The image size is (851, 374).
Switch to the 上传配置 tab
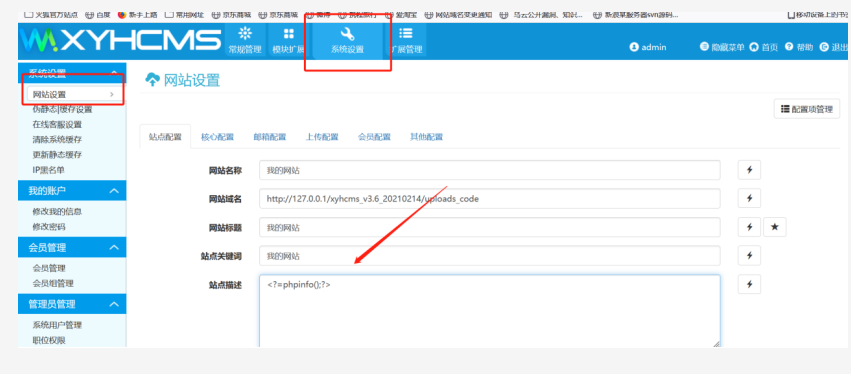[x=322, y=137]
